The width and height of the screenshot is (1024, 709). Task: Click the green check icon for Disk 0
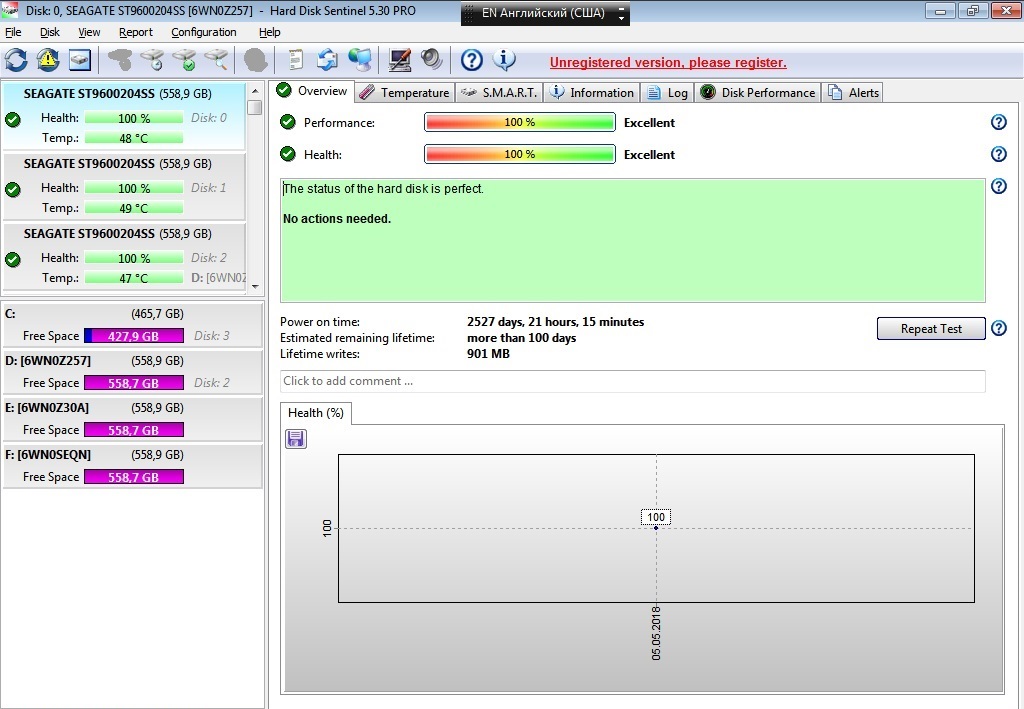[x=12, y=119]
